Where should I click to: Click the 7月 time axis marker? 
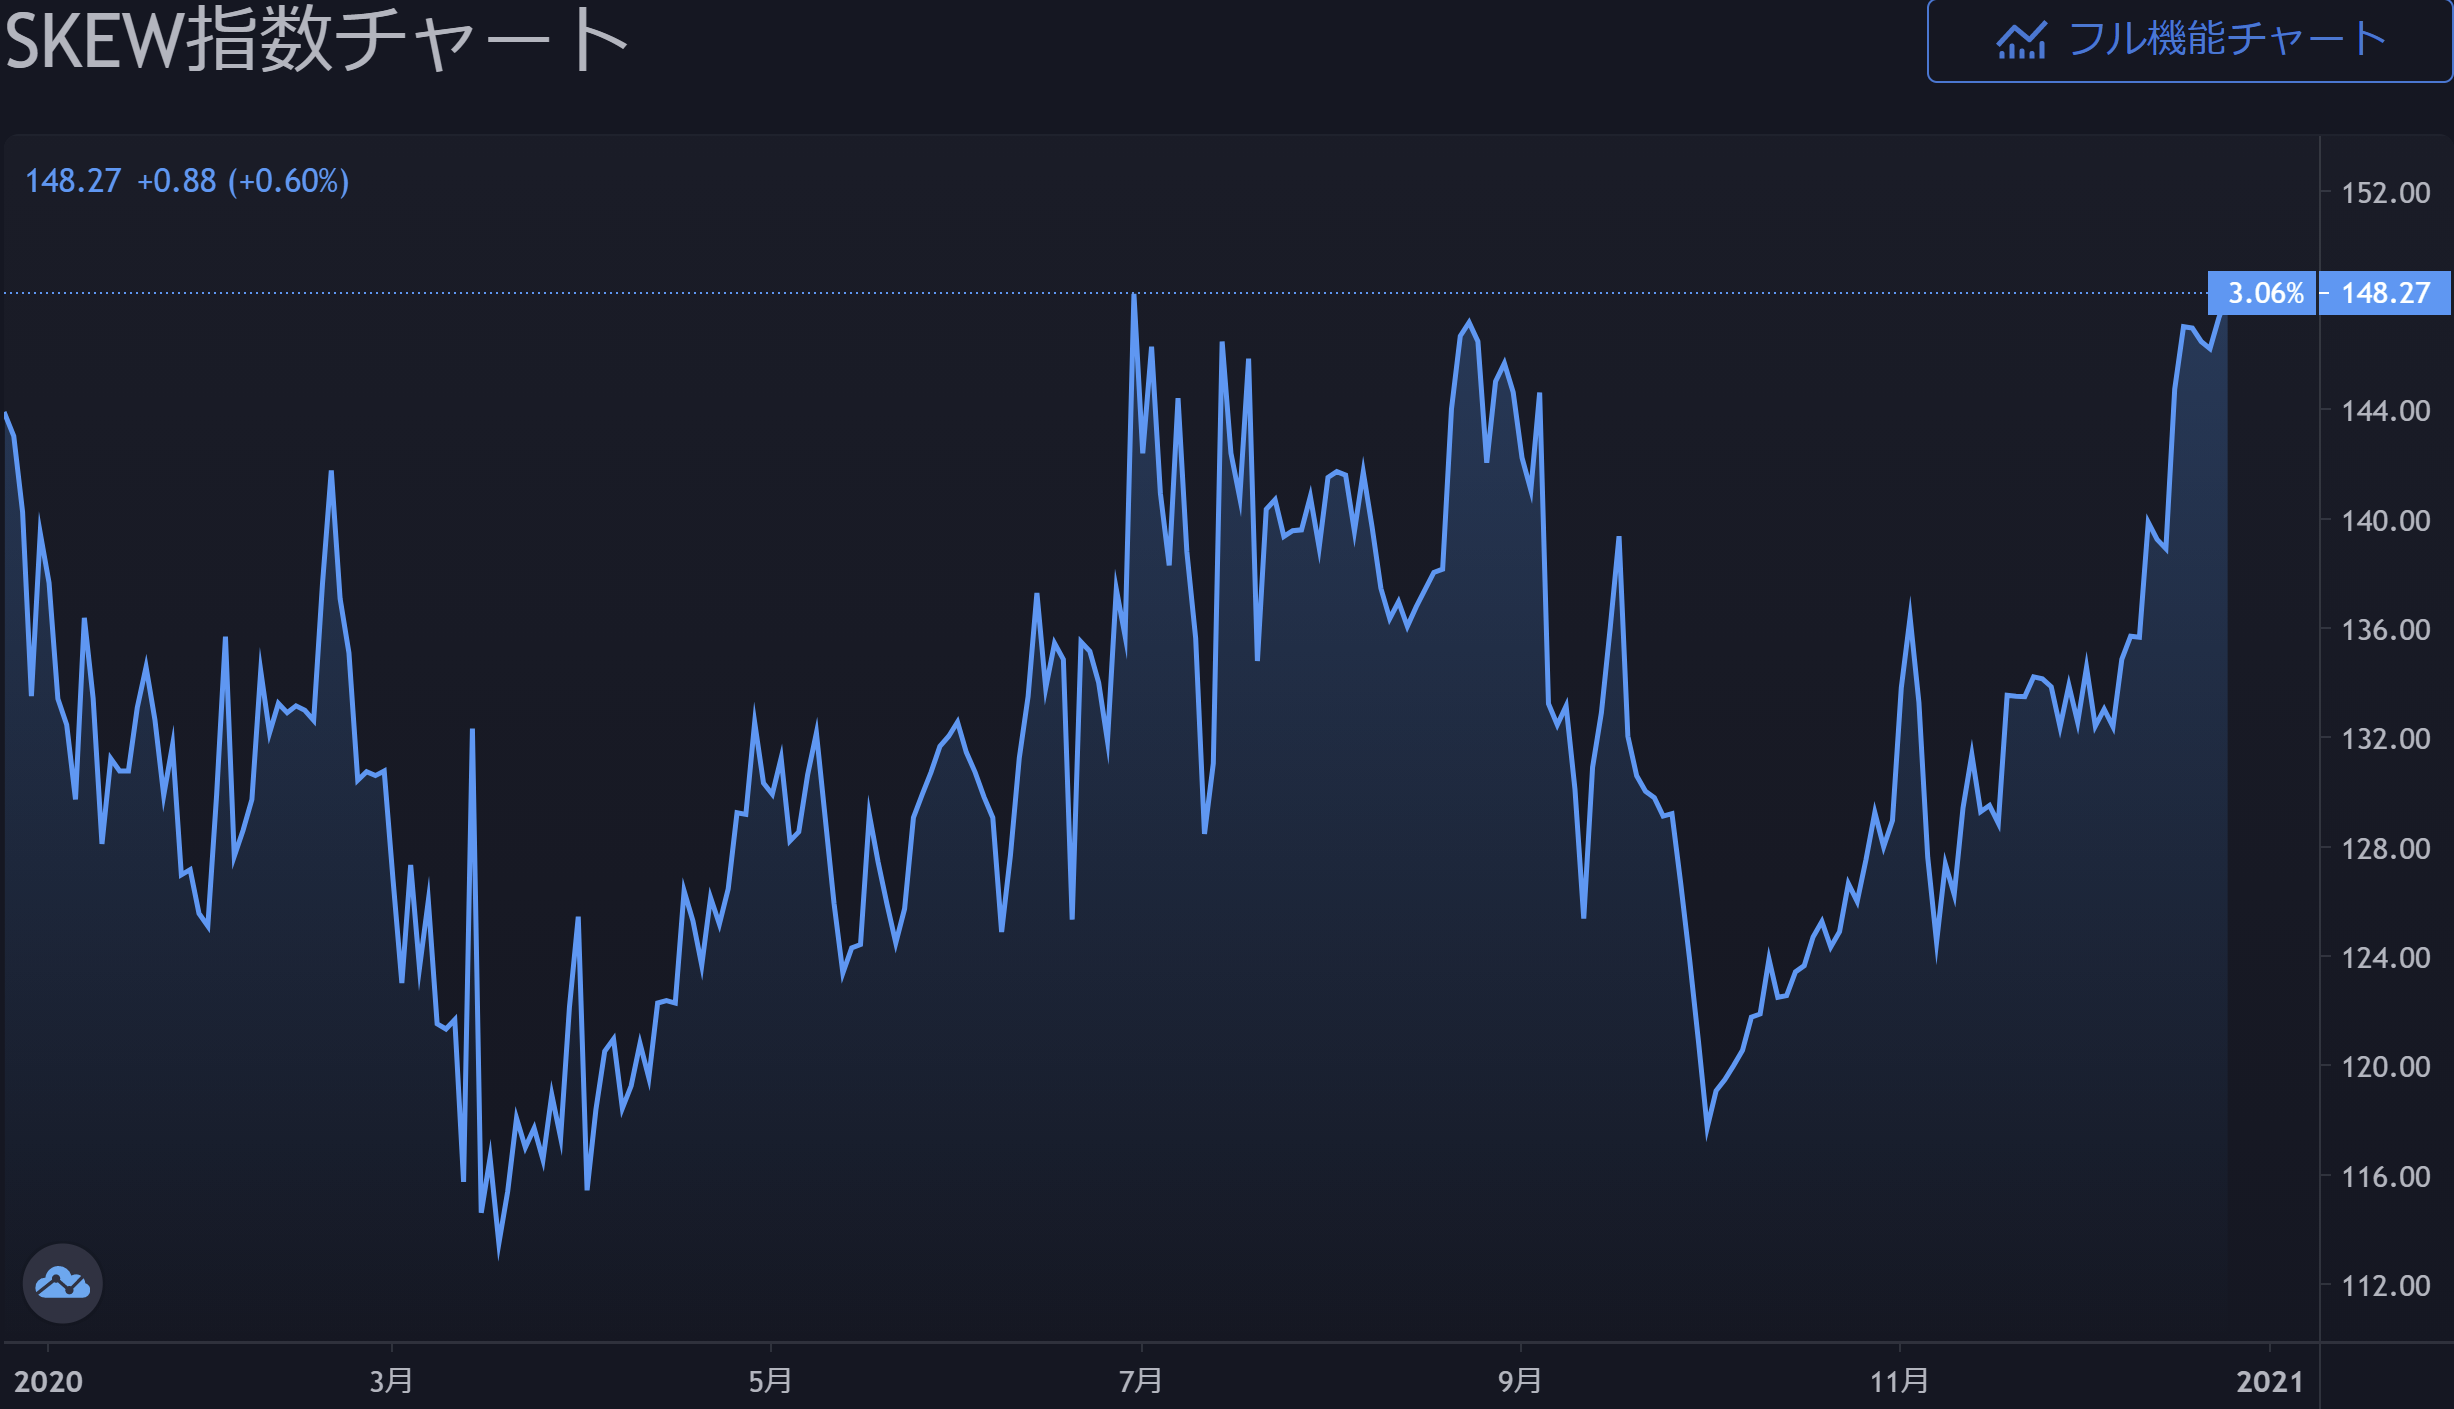pyautogui.click(x=1140, y=1381)
